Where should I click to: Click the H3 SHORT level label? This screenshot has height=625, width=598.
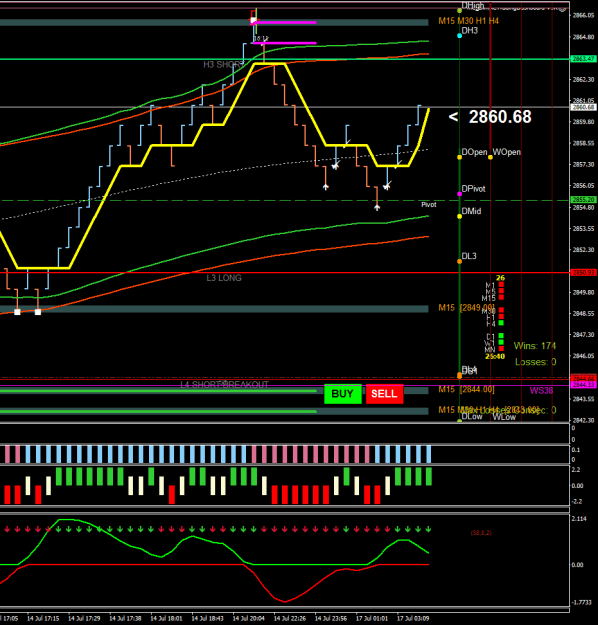[222, 65]
